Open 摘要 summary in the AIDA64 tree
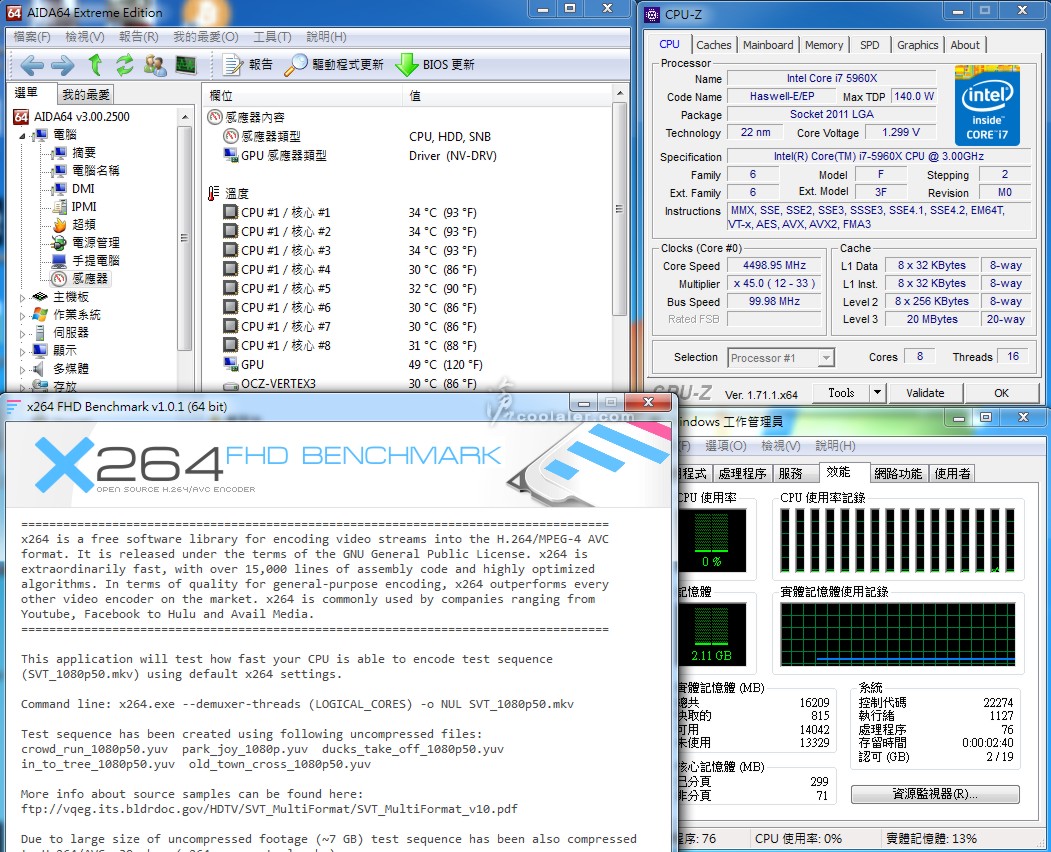Viewport: 1051px width, 852px height. (x=75, y=153)
